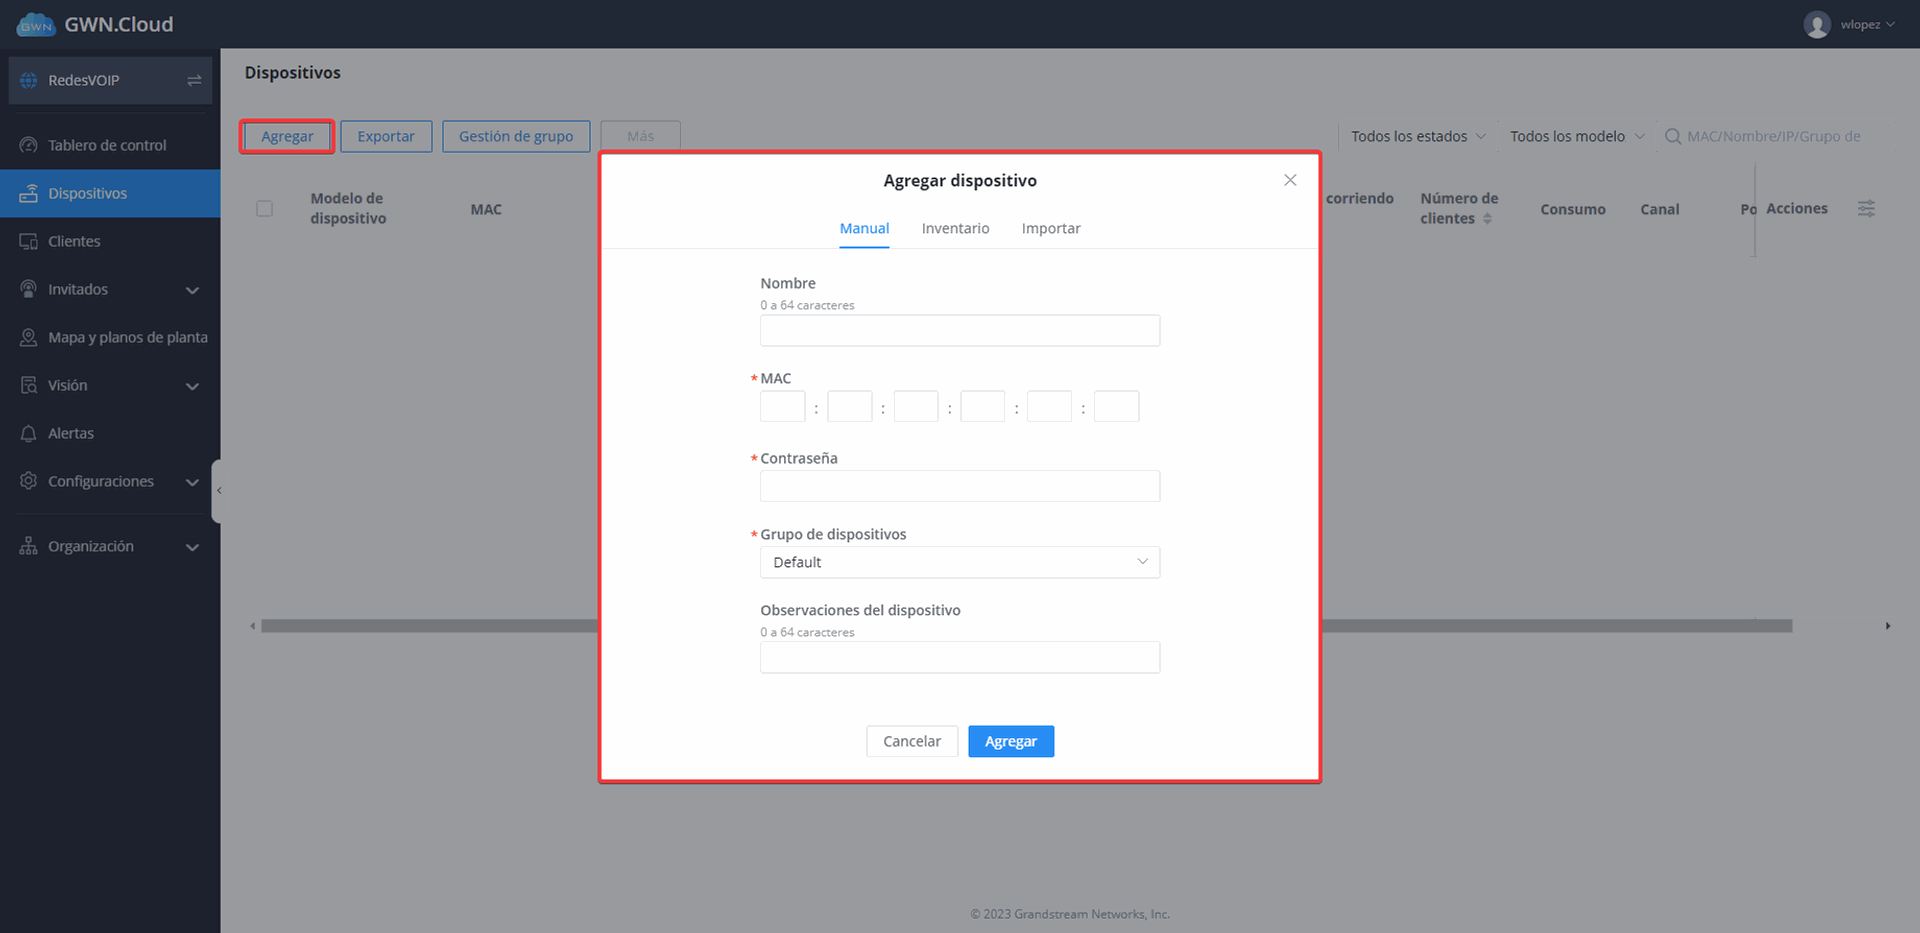Click the Observaciones del dispositivo field
Viewport: 1920px width, 933px height.
point(960,657)
